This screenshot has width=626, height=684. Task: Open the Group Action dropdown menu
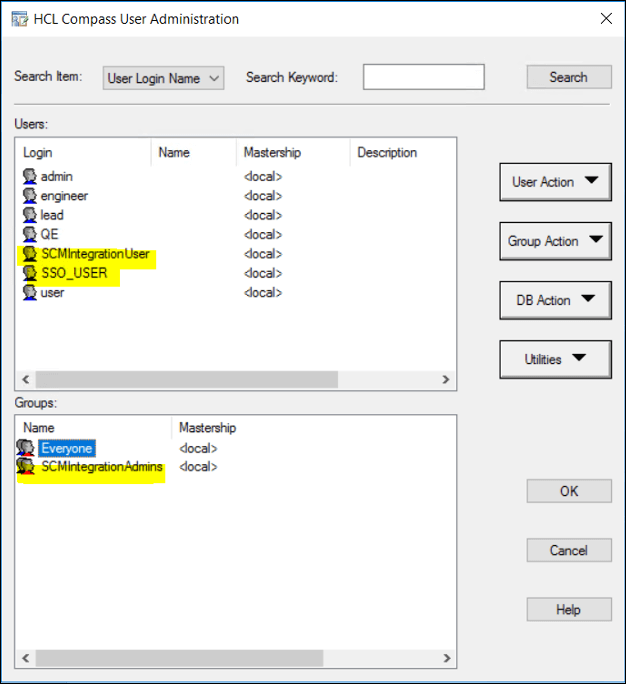point(555,241)
